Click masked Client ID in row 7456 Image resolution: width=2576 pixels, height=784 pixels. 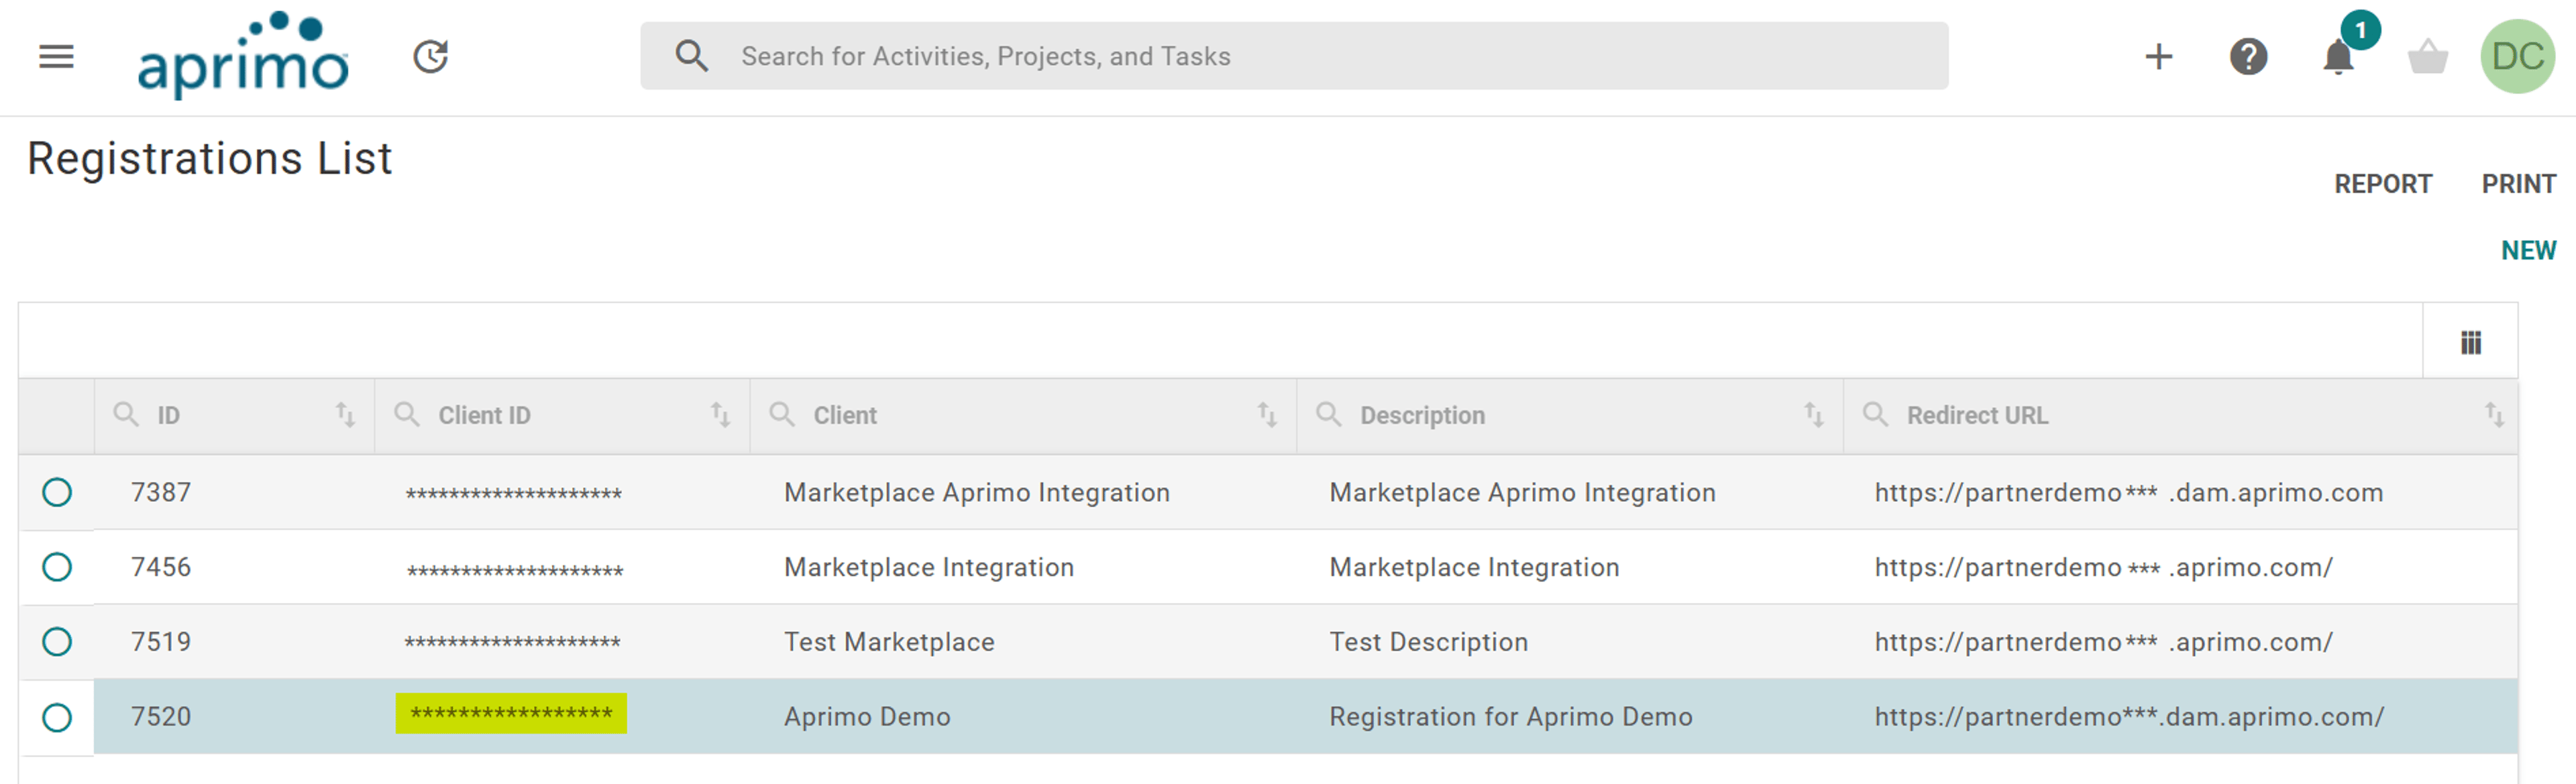(515, 571)
